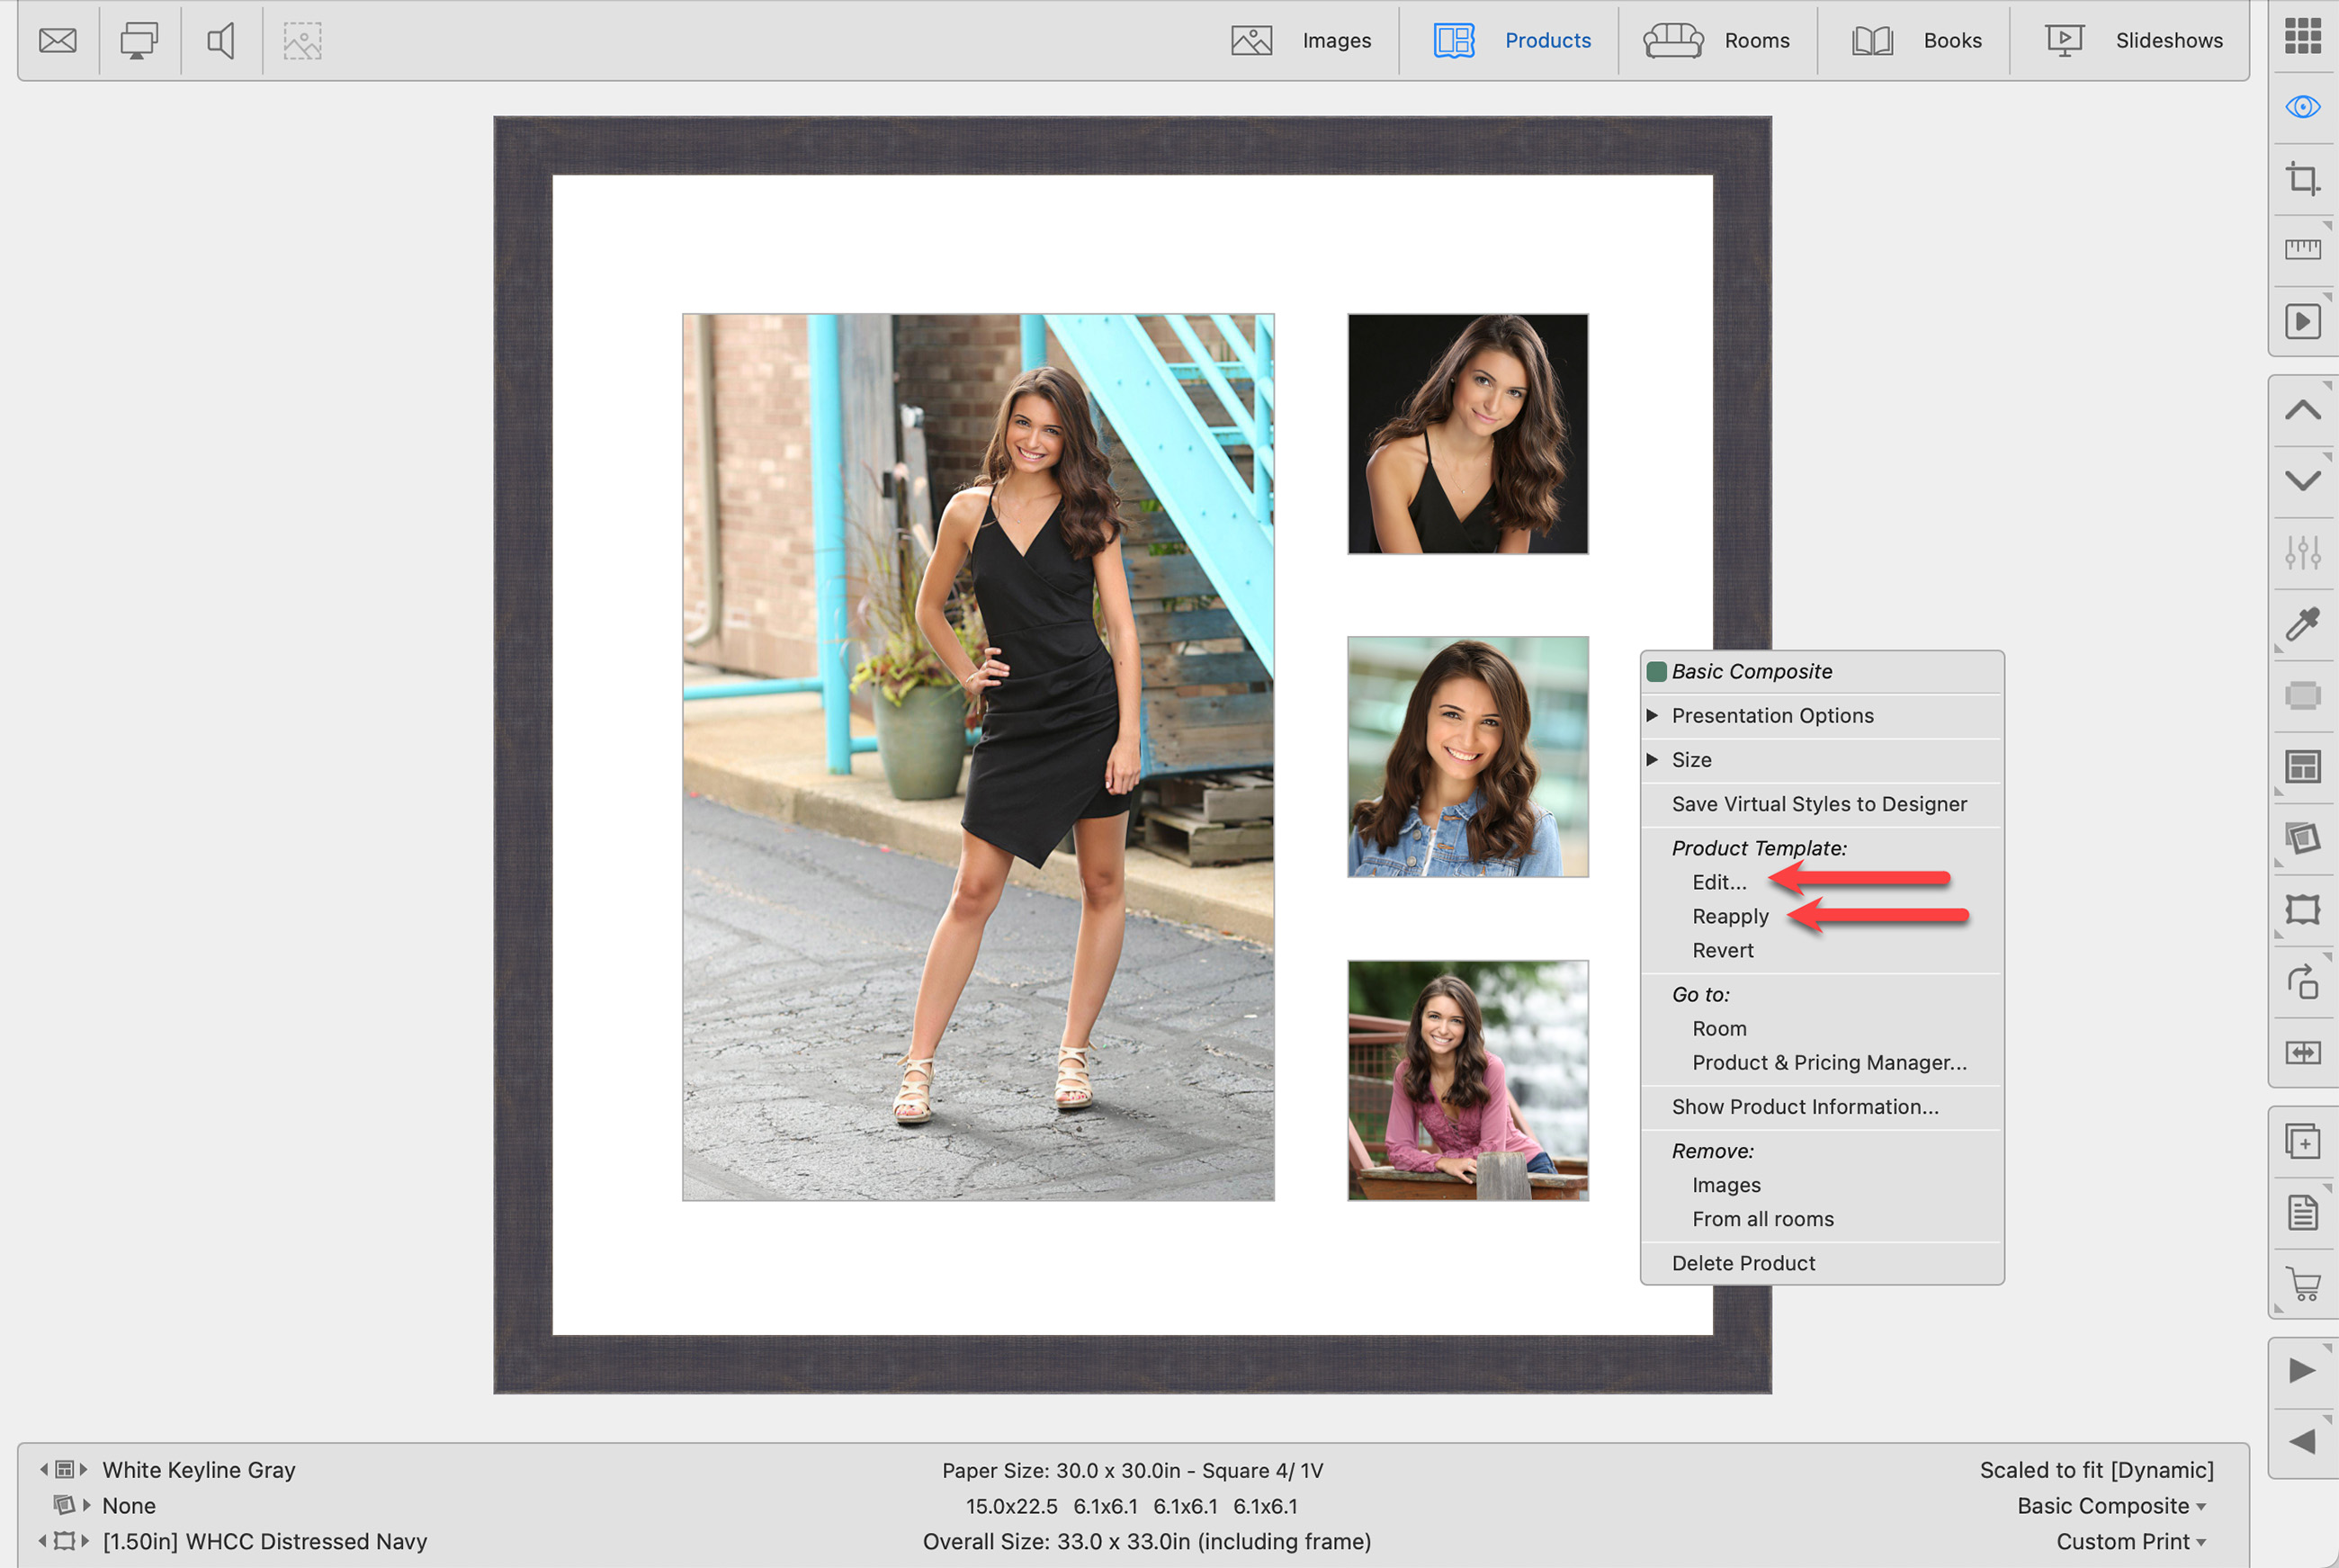Click the large full-length portrait photo
Image resolution: width=2339 pixels, height=1568 pixels.
click(977, 757)
